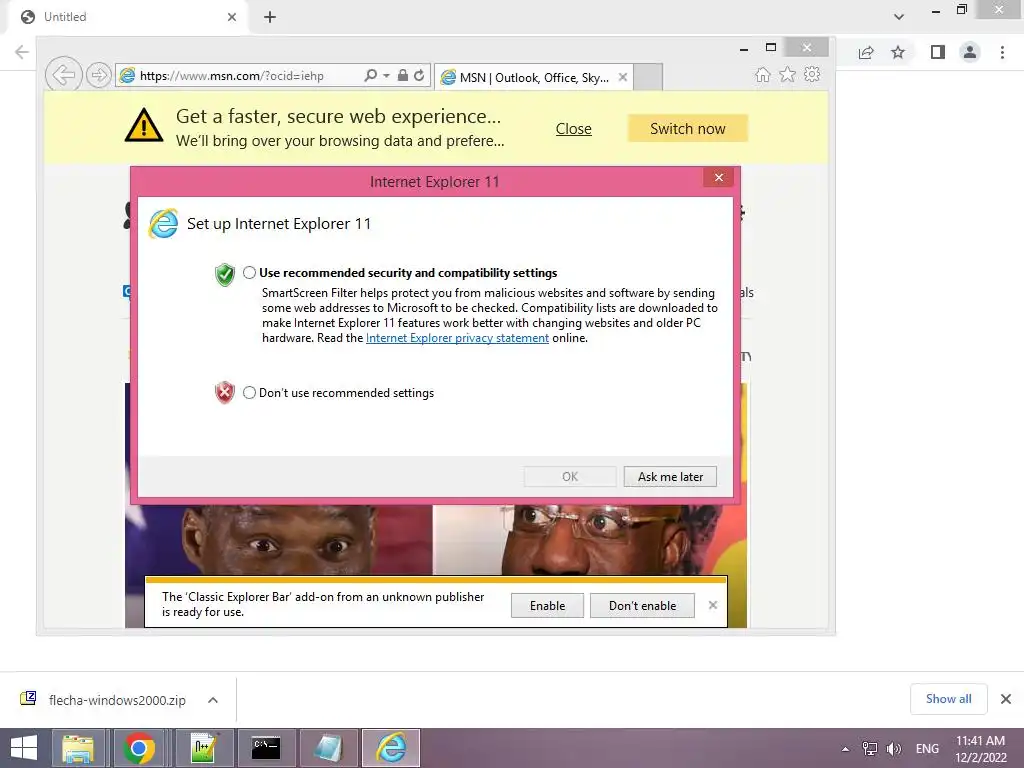This screenshot has height=768, width=1024.
Task: Click the Chrome share page icon
Action: pos(866,52)
